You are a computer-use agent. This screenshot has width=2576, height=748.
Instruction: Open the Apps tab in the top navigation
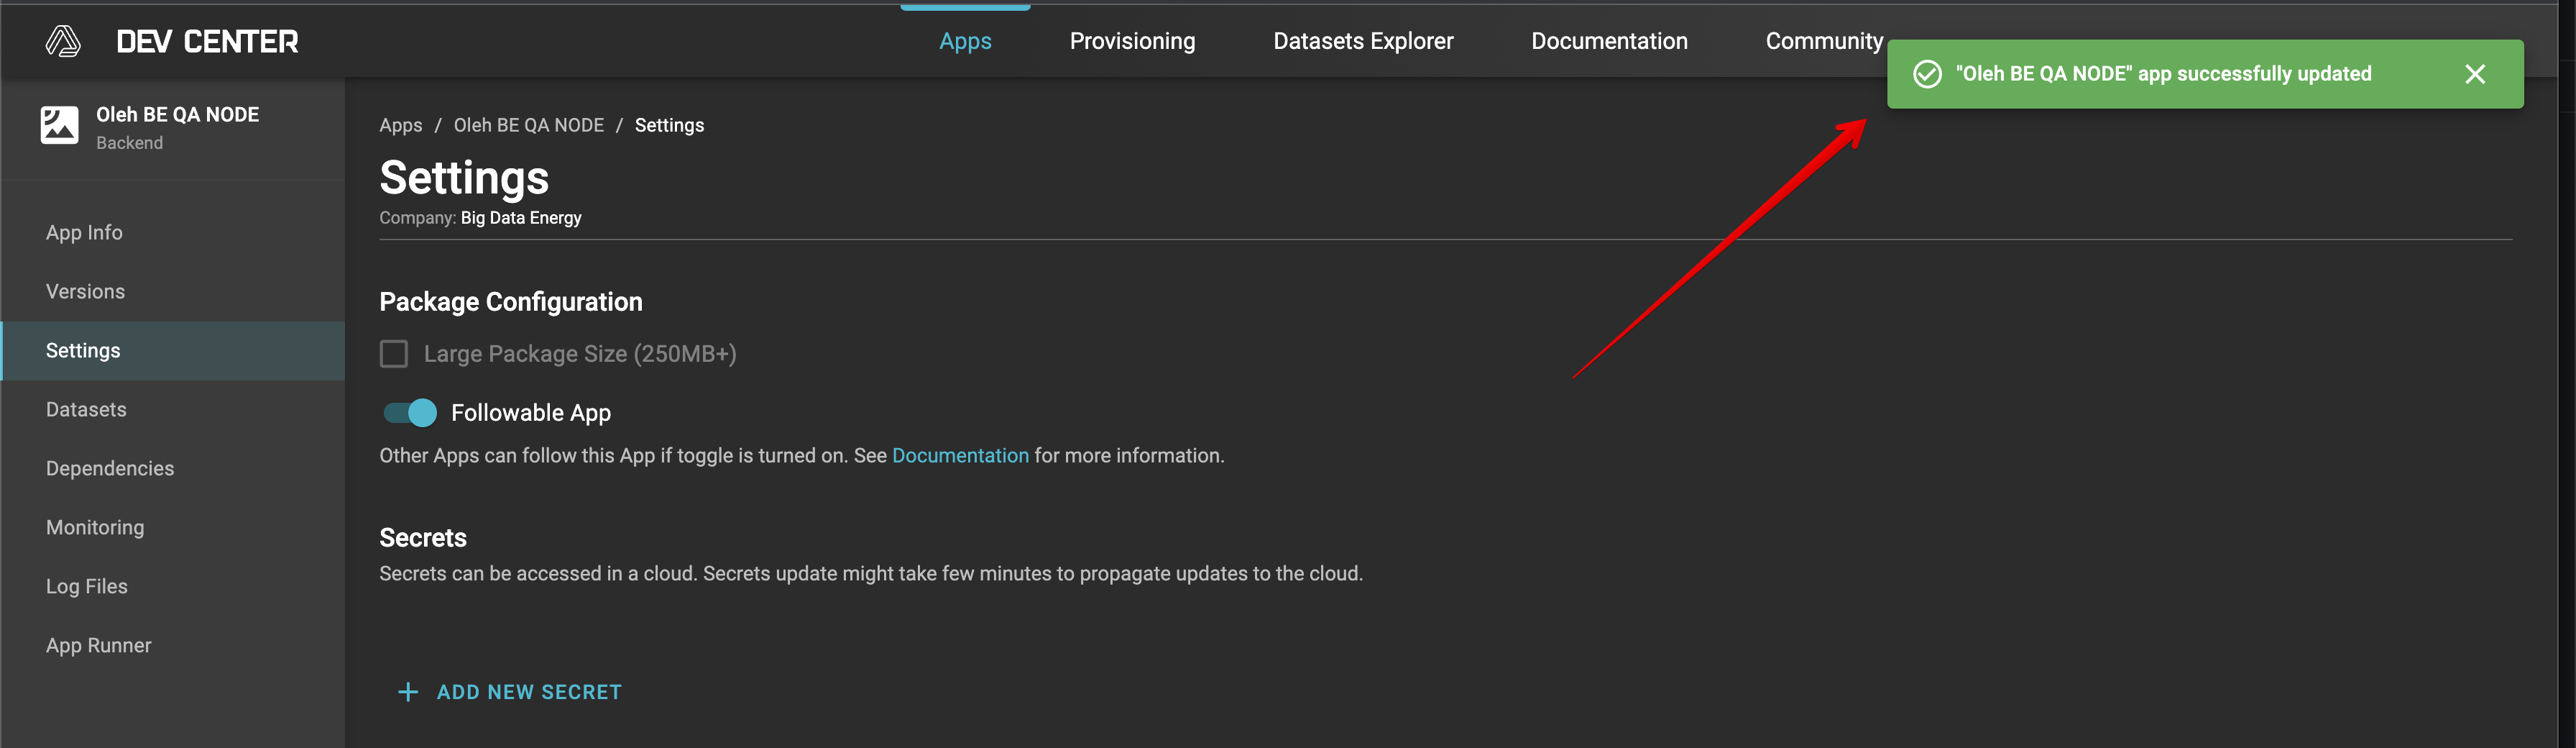point(965,41)
